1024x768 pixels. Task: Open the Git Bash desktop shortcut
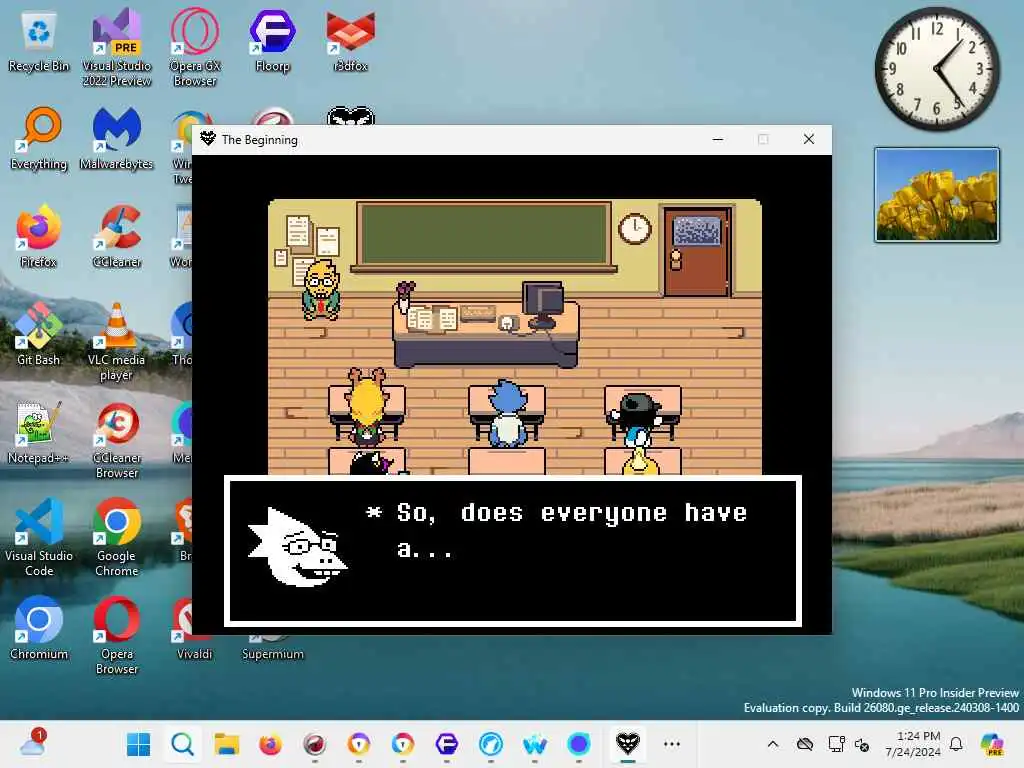tap(39, 334)
